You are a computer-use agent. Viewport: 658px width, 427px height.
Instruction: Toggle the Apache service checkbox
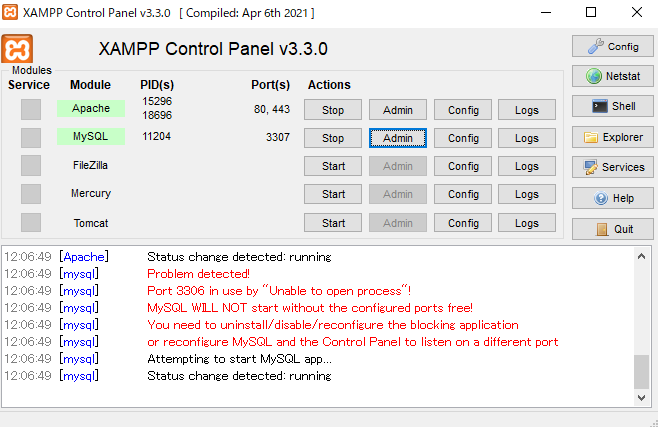31,109
